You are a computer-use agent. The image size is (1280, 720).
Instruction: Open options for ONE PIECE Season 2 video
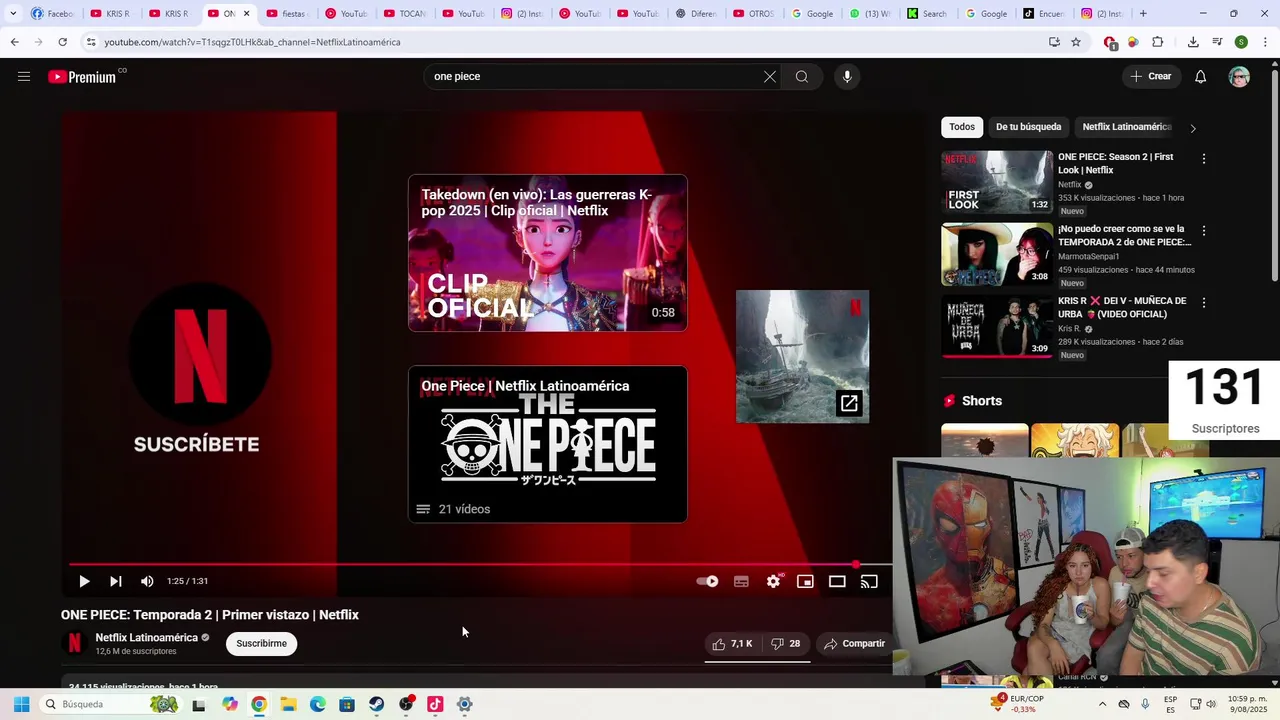[x=1204, y=159]
